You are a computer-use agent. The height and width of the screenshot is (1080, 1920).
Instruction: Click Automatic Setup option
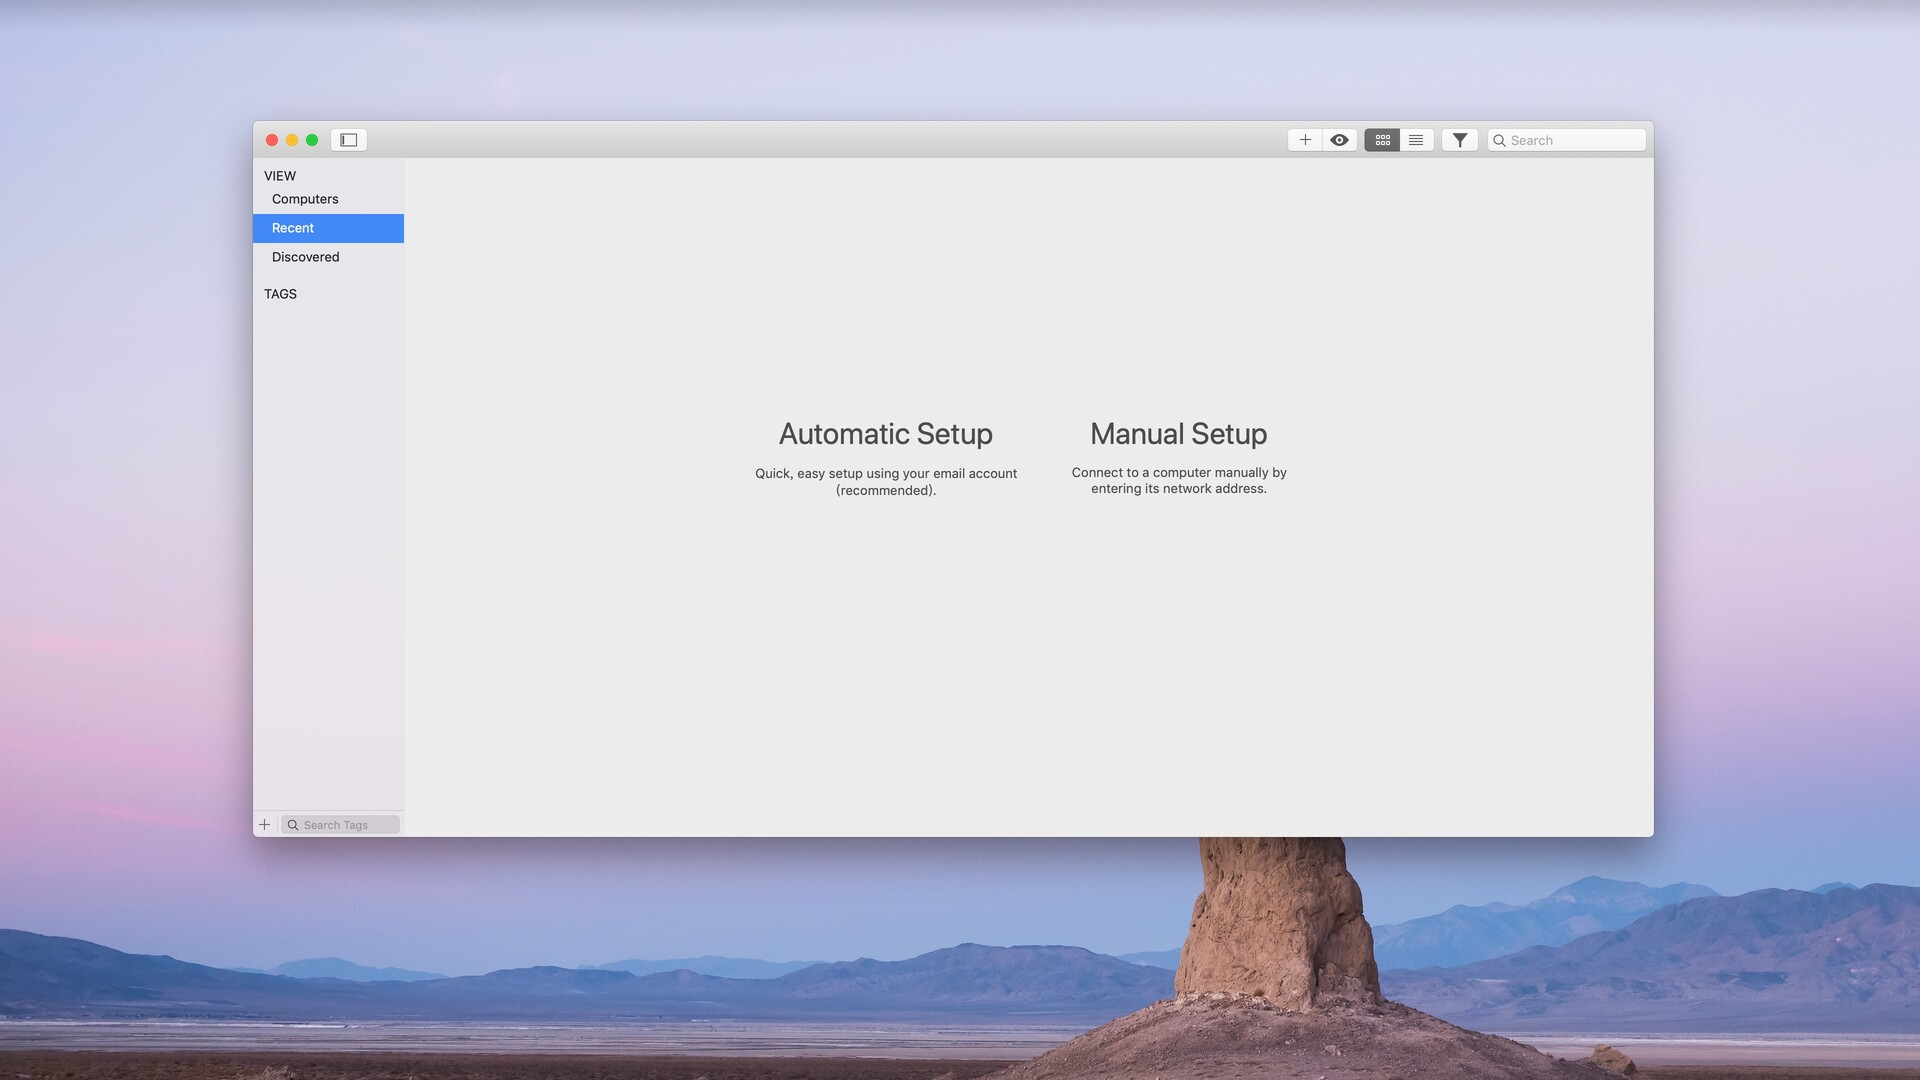pos(885,435)
